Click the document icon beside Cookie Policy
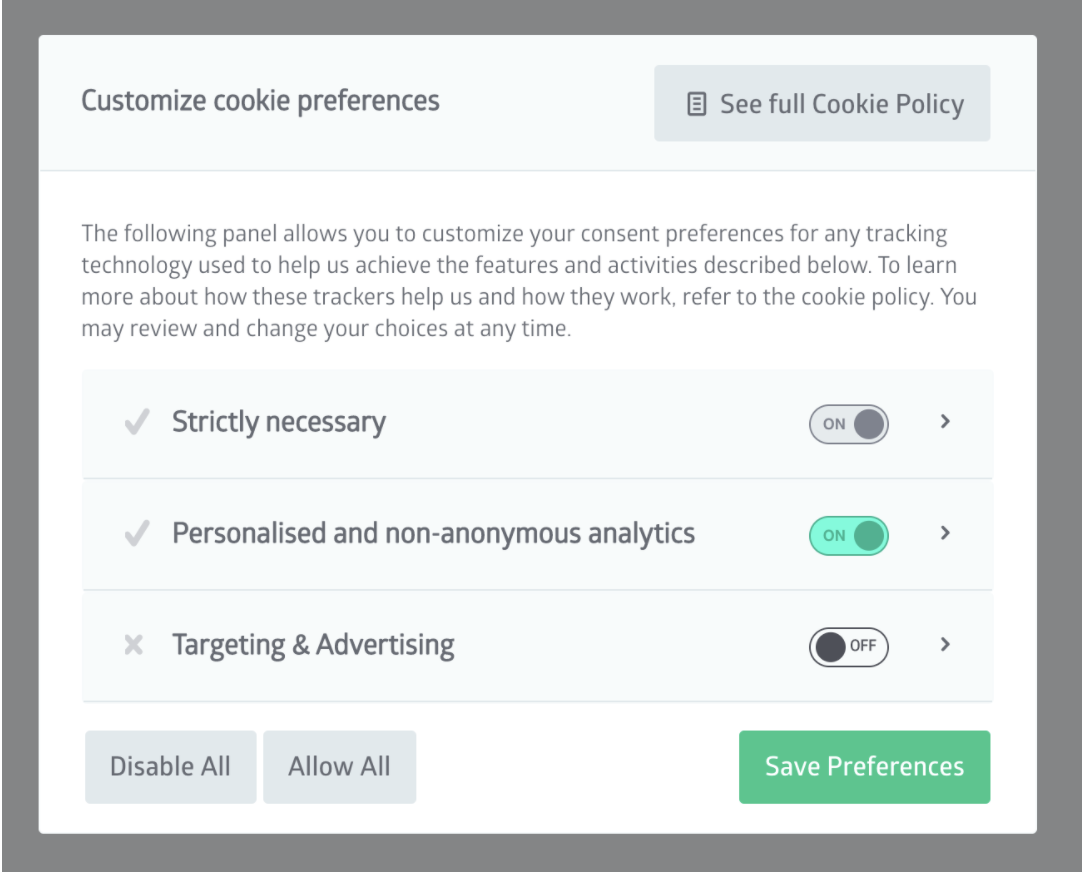 pos(696,104)
